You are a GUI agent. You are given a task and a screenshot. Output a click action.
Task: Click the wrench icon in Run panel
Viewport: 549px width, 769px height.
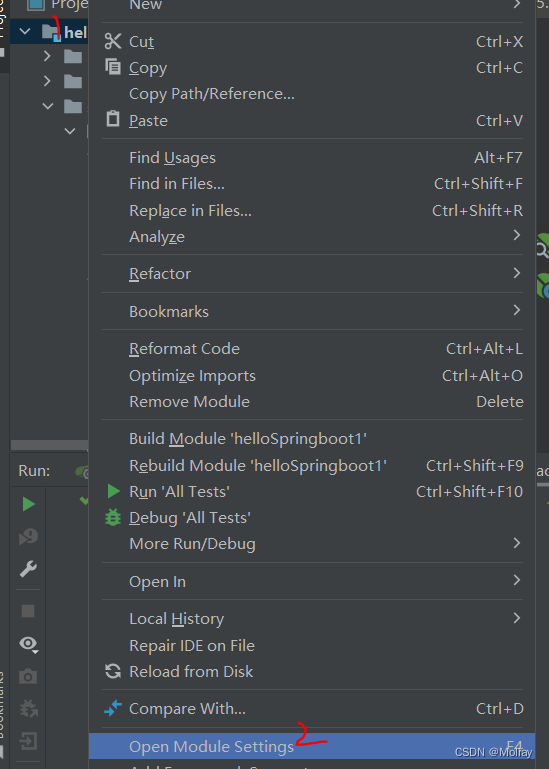[x=28, y=569]
